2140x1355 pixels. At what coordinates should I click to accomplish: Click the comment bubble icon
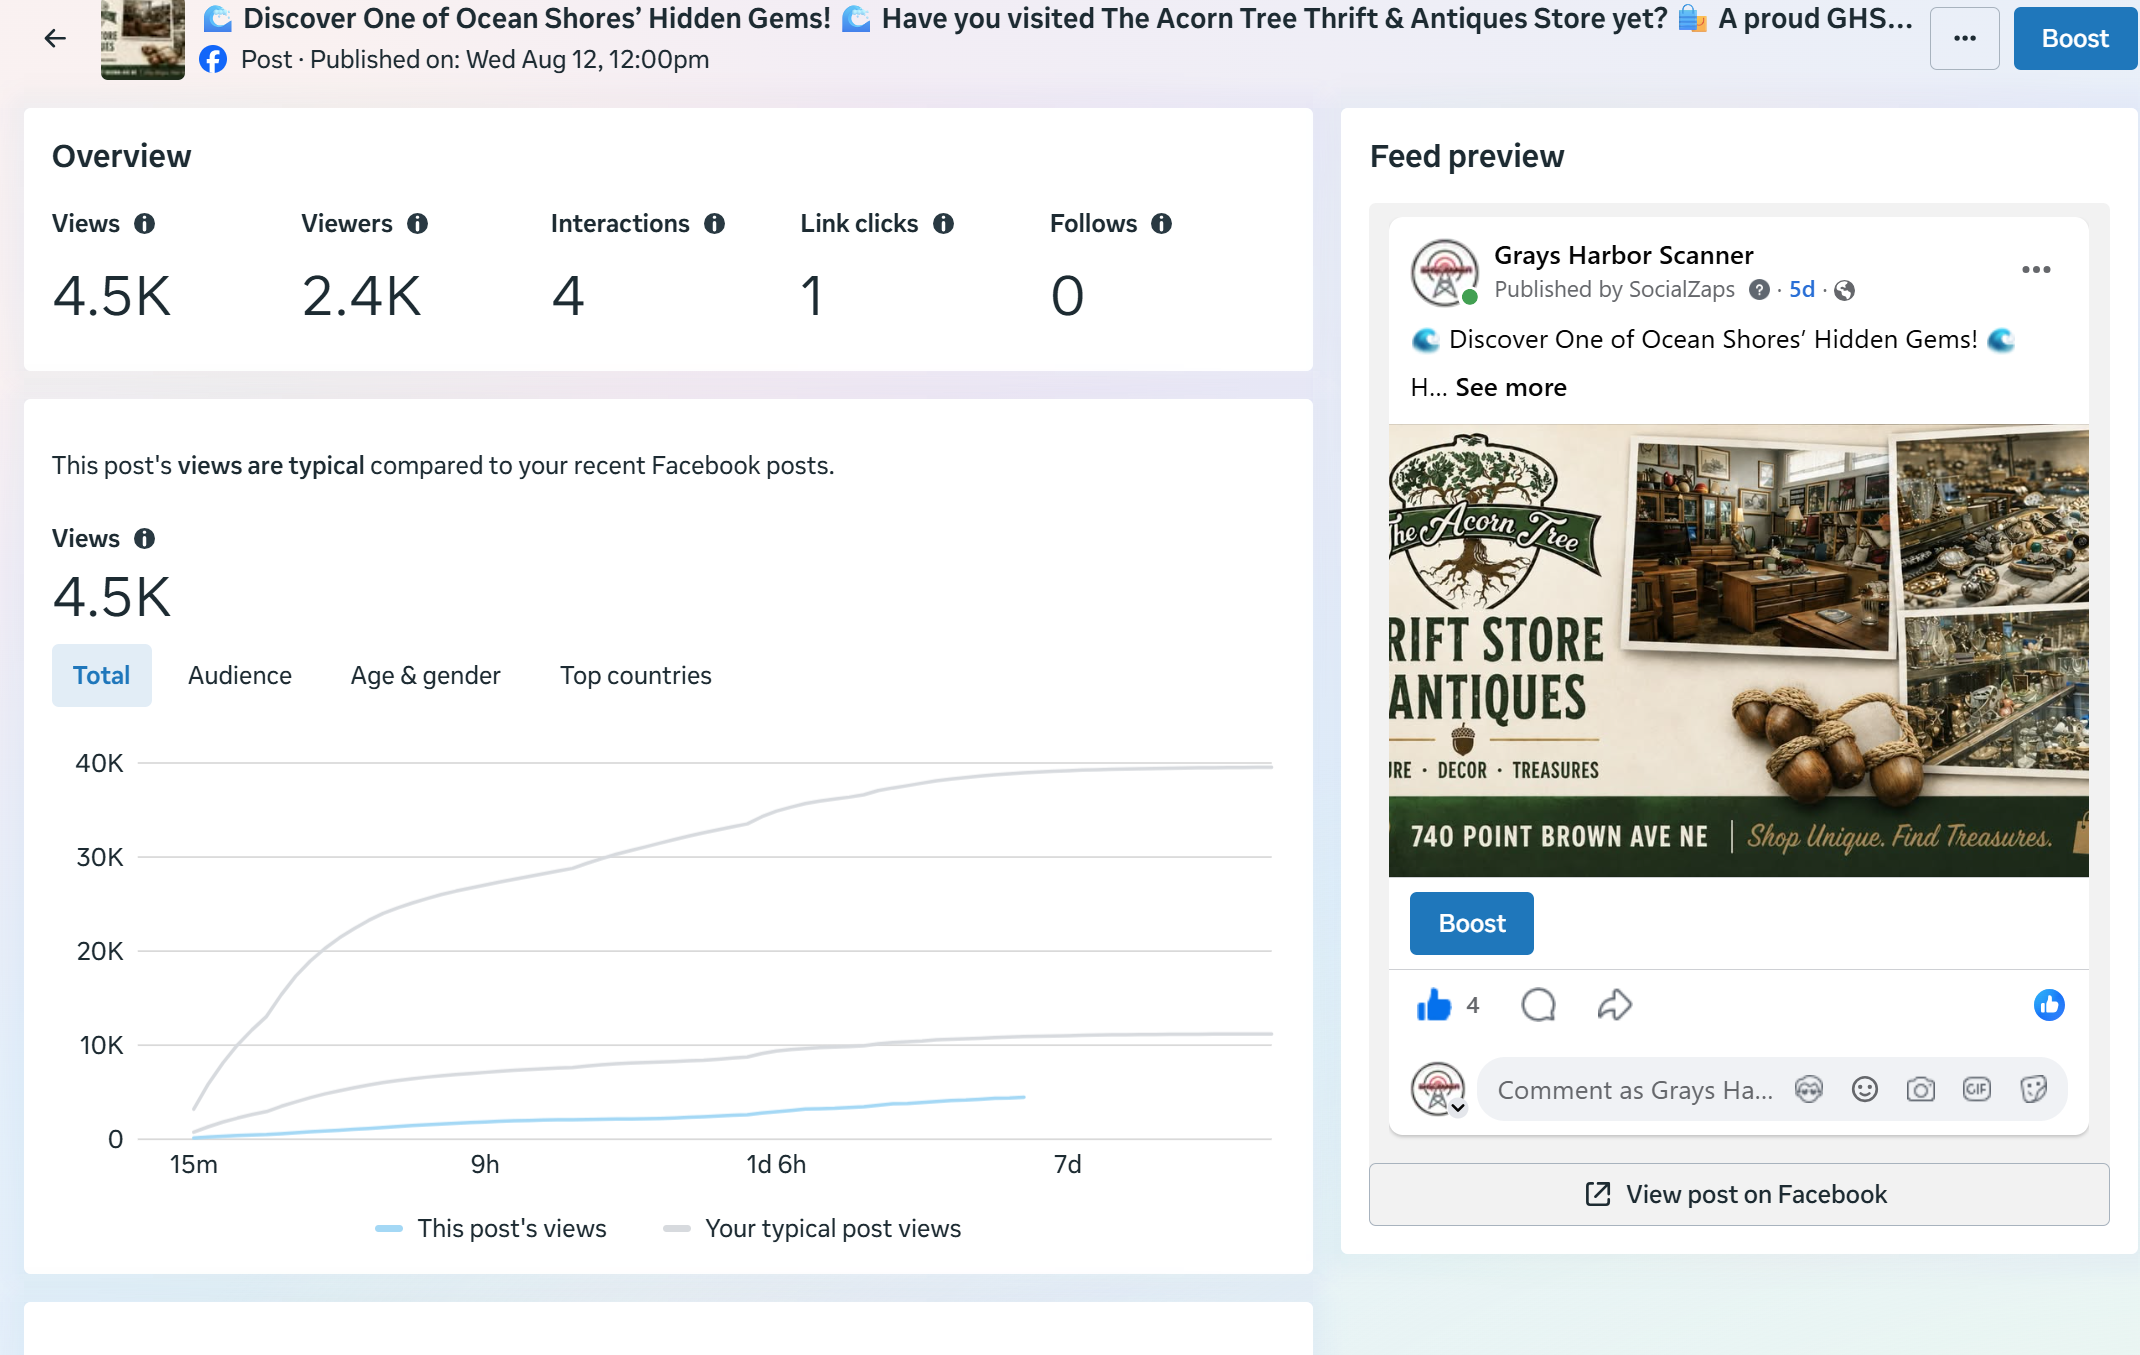1538,1006
